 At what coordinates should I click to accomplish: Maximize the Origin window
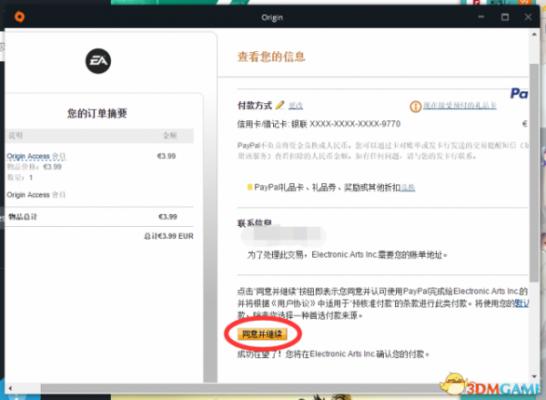(505, 17)
